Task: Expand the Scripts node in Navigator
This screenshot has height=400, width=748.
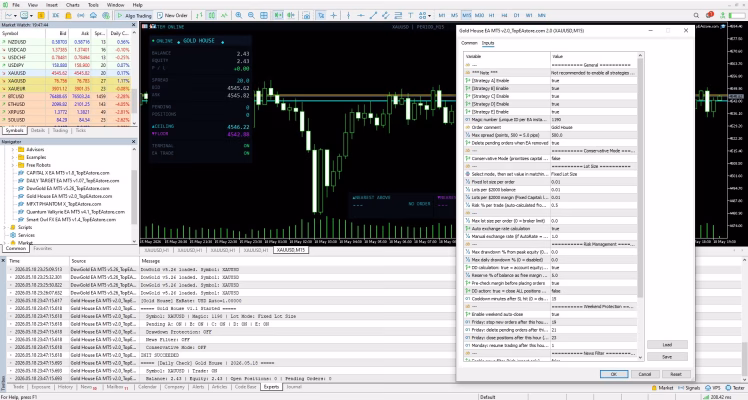Action: click(x=5, y=227)
